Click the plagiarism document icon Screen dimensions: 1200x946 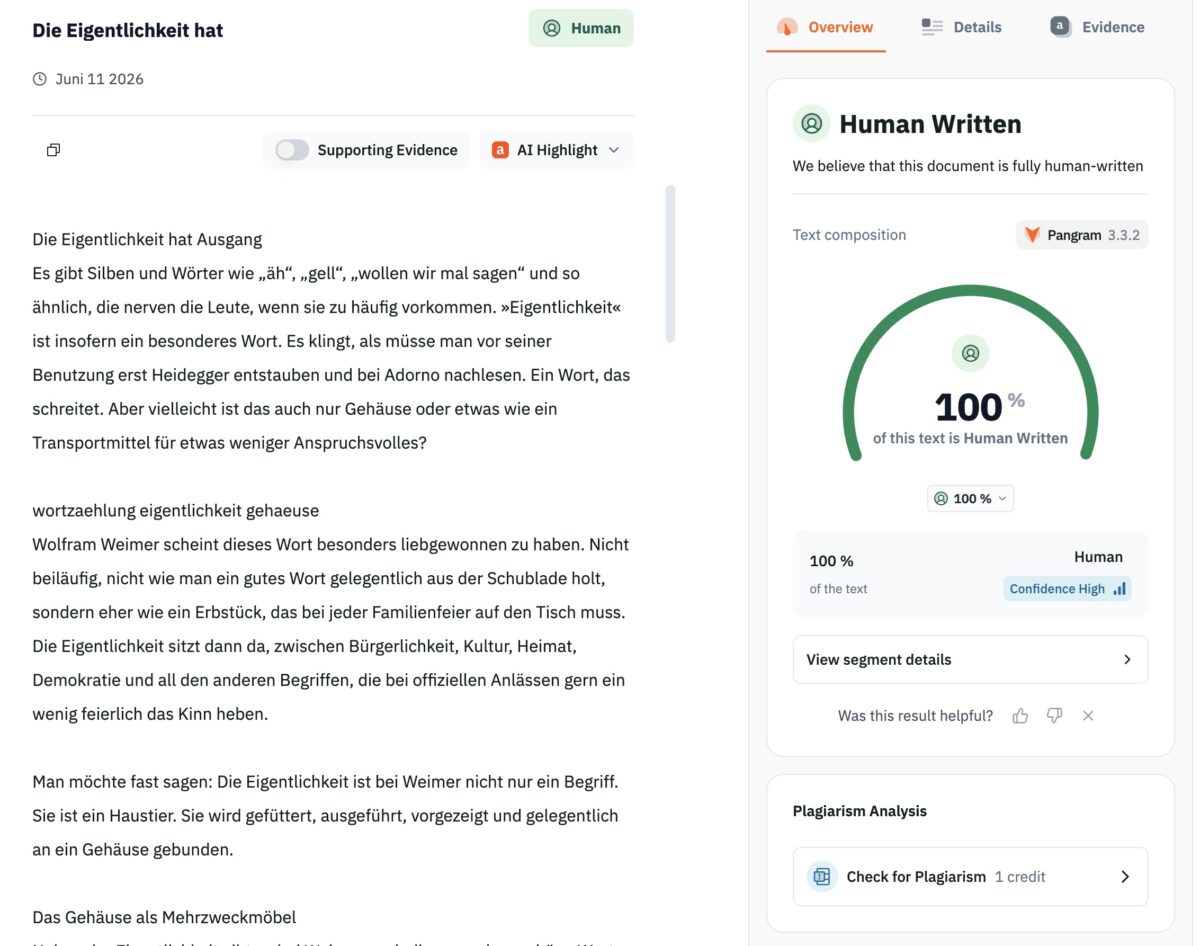click(822, 876)
